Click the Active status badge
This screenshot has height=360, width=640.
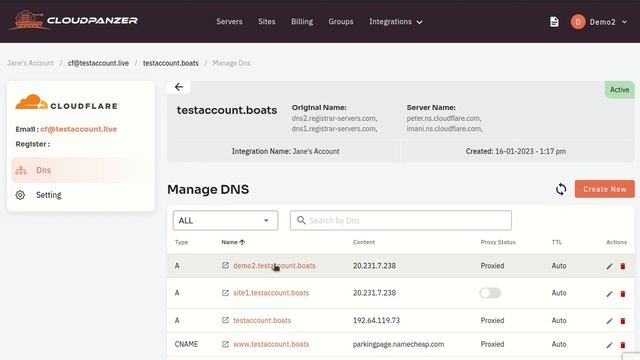coord(620,90)
